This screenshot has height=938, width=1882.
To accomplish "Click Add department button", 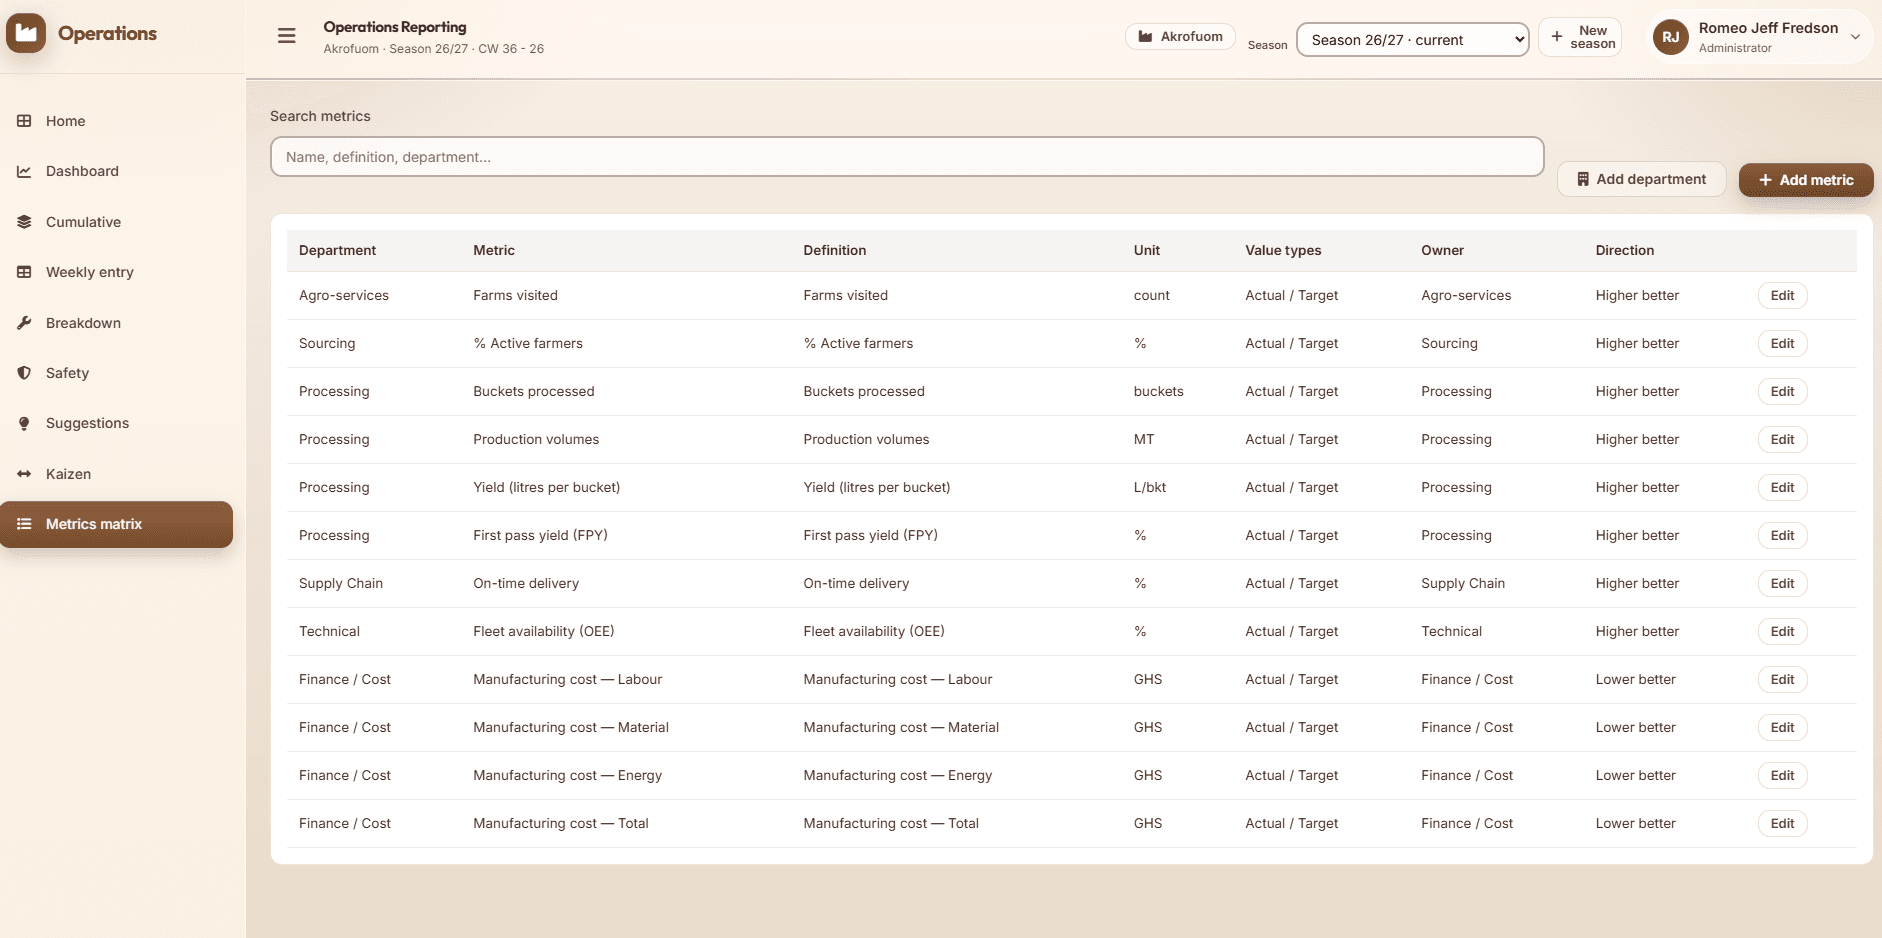I will tap(1642, 179).
